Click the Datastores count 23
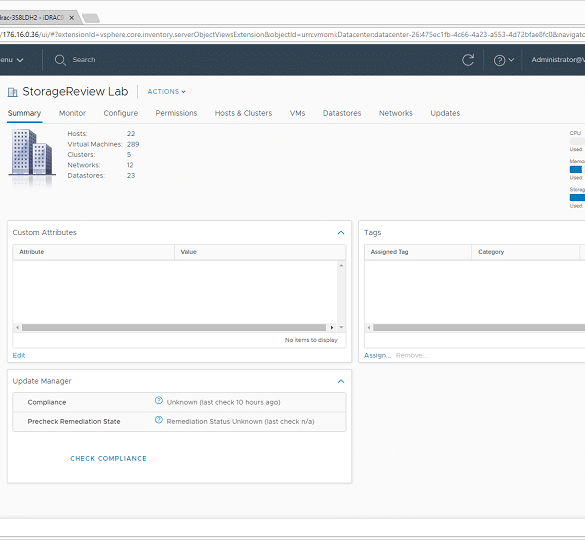 131,175
